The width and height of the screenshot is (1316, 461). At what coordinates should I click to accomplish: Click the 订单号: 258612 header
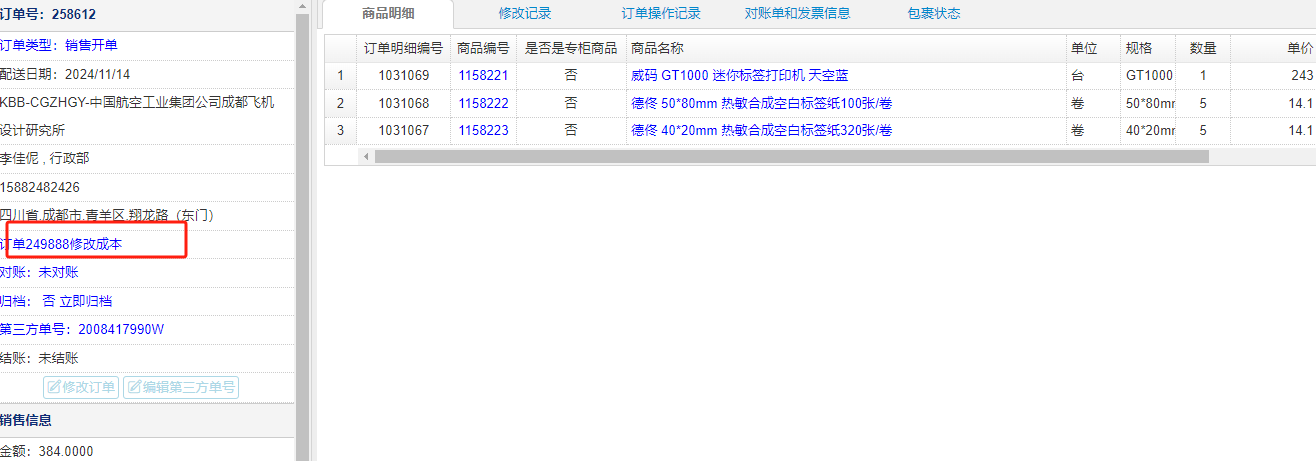pos(48,15)
